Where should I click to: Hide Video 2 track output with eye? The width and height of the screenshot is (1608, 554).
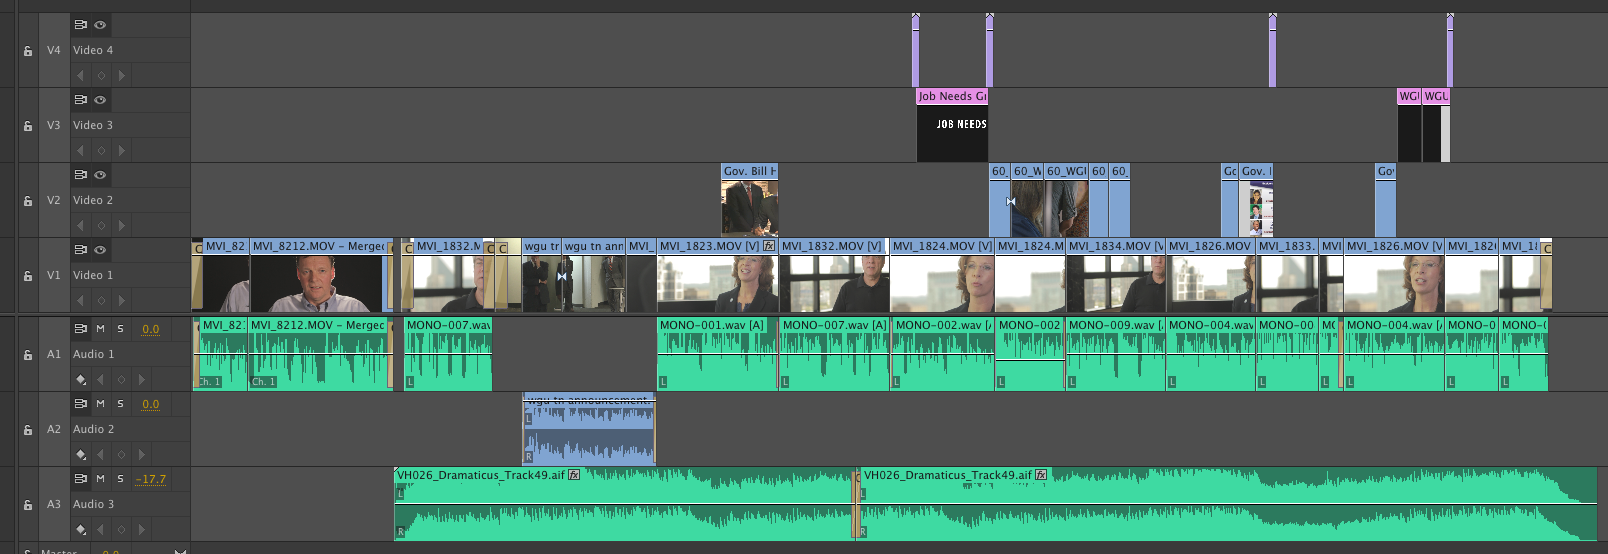100,175
